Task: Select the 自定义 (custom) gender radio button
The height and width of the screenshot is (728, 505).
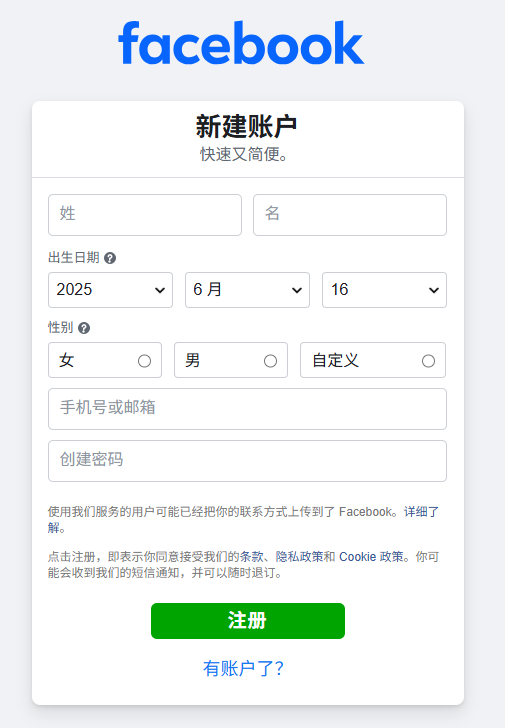Action: click(x=428, y=361)
